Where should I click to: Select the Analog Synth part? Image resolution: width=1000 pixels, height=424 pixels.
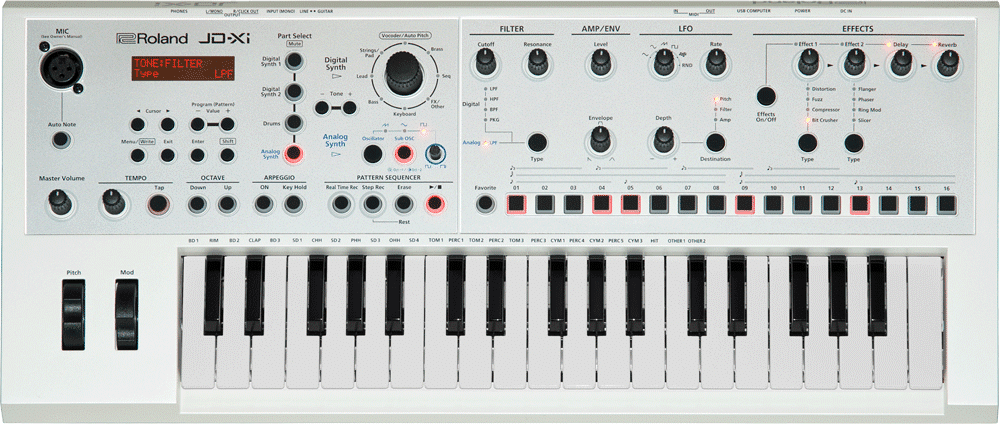point(294,153)
